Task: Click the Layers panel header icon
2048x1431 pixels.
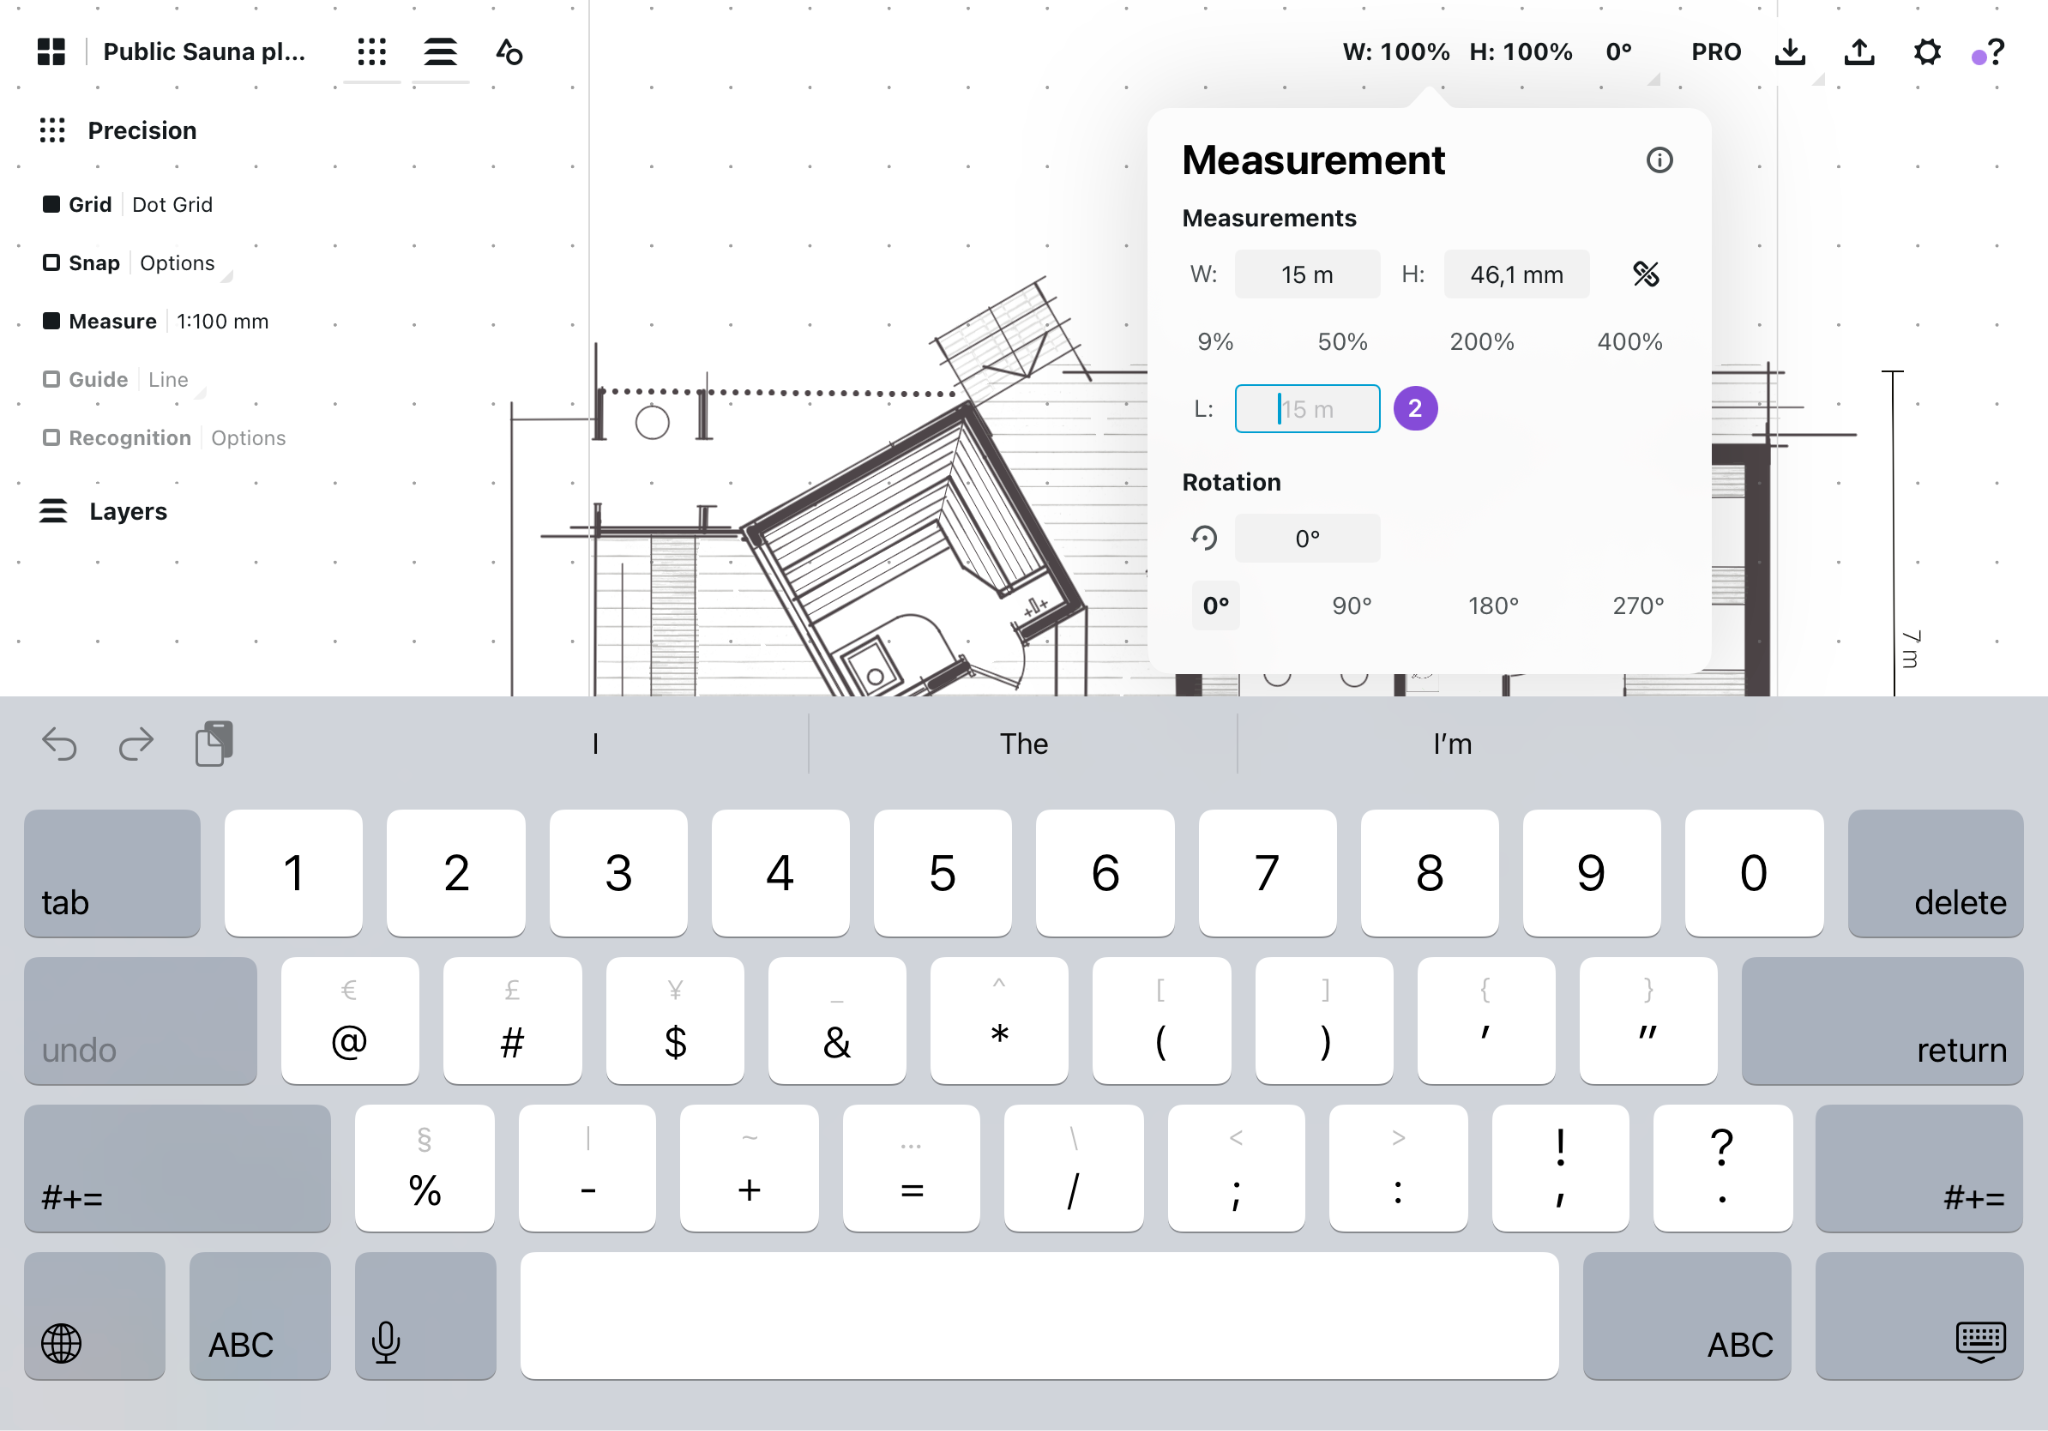Action: click(x=53, y=511)
